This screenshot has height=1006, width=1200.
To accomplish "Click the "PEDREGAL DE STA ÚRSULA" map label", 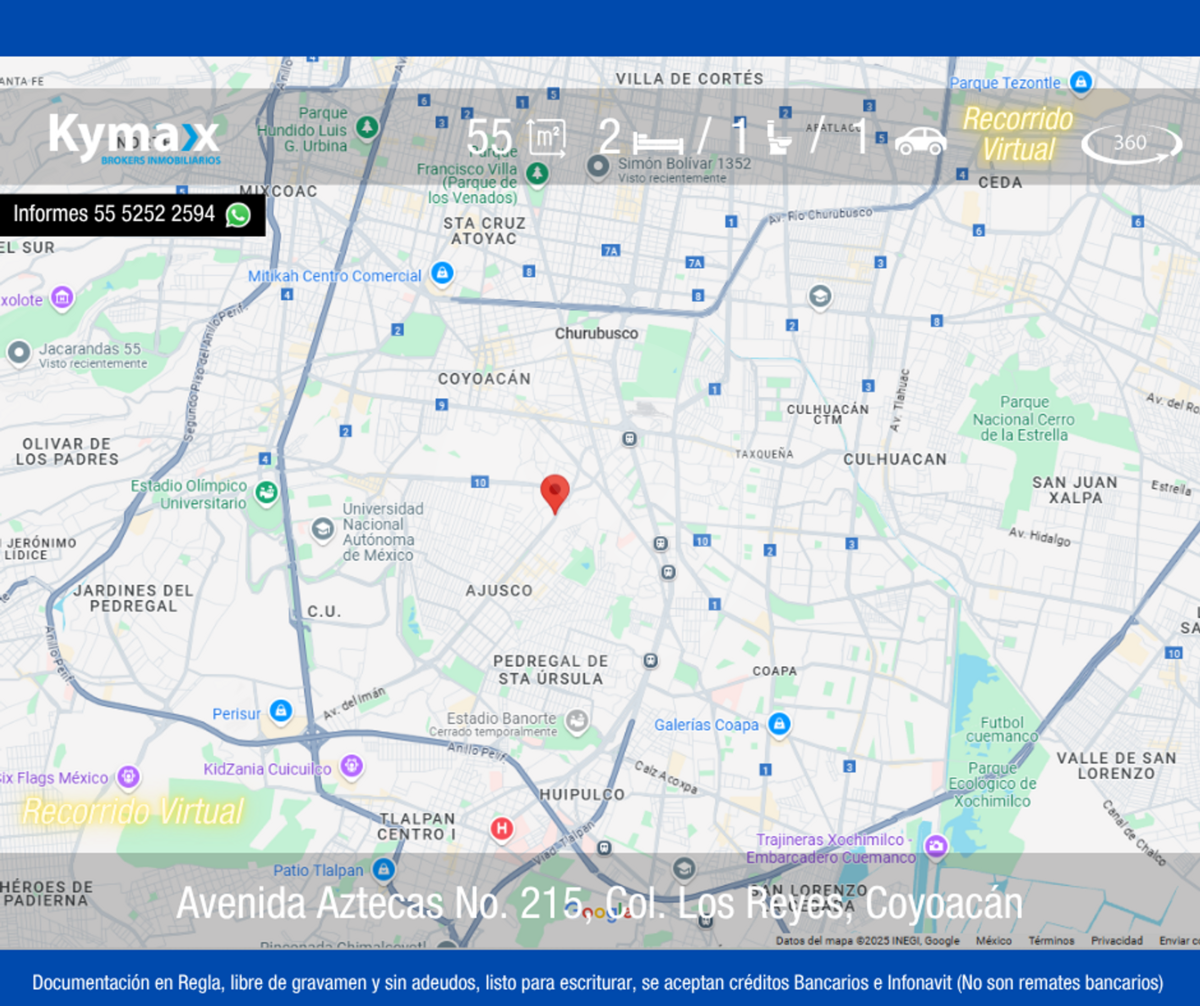I will 550,670.
